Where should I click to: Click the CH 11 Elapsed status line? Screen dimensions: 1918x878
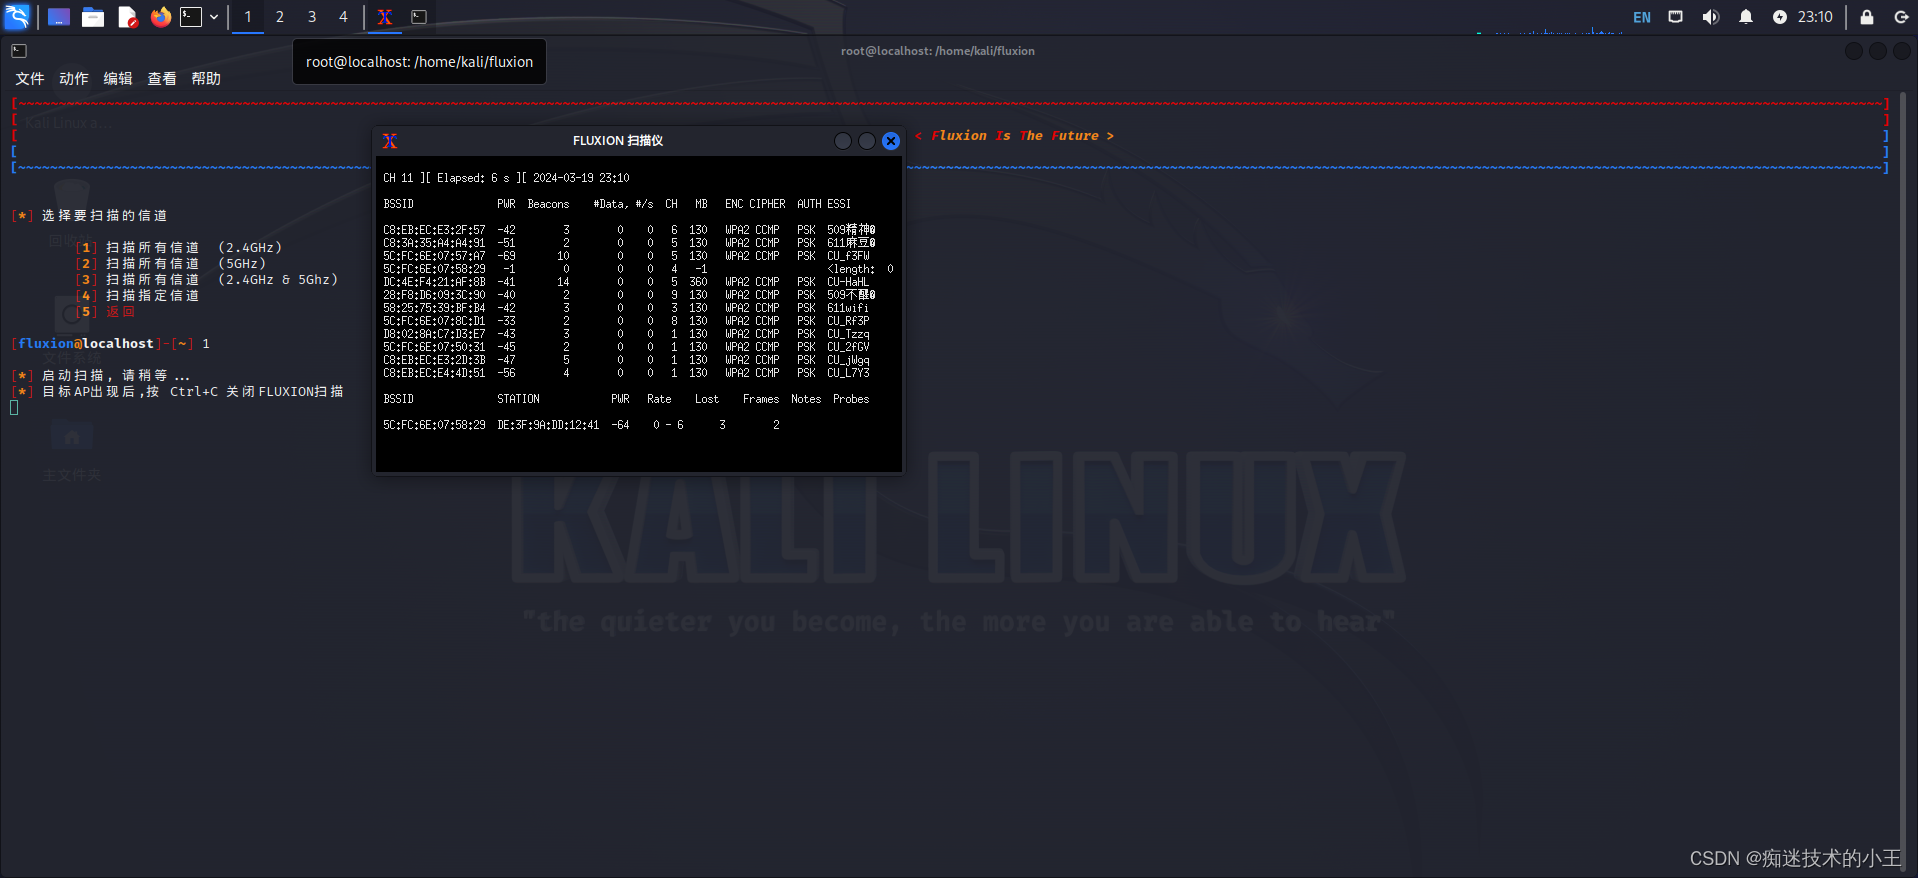click(x=506, y=178)
